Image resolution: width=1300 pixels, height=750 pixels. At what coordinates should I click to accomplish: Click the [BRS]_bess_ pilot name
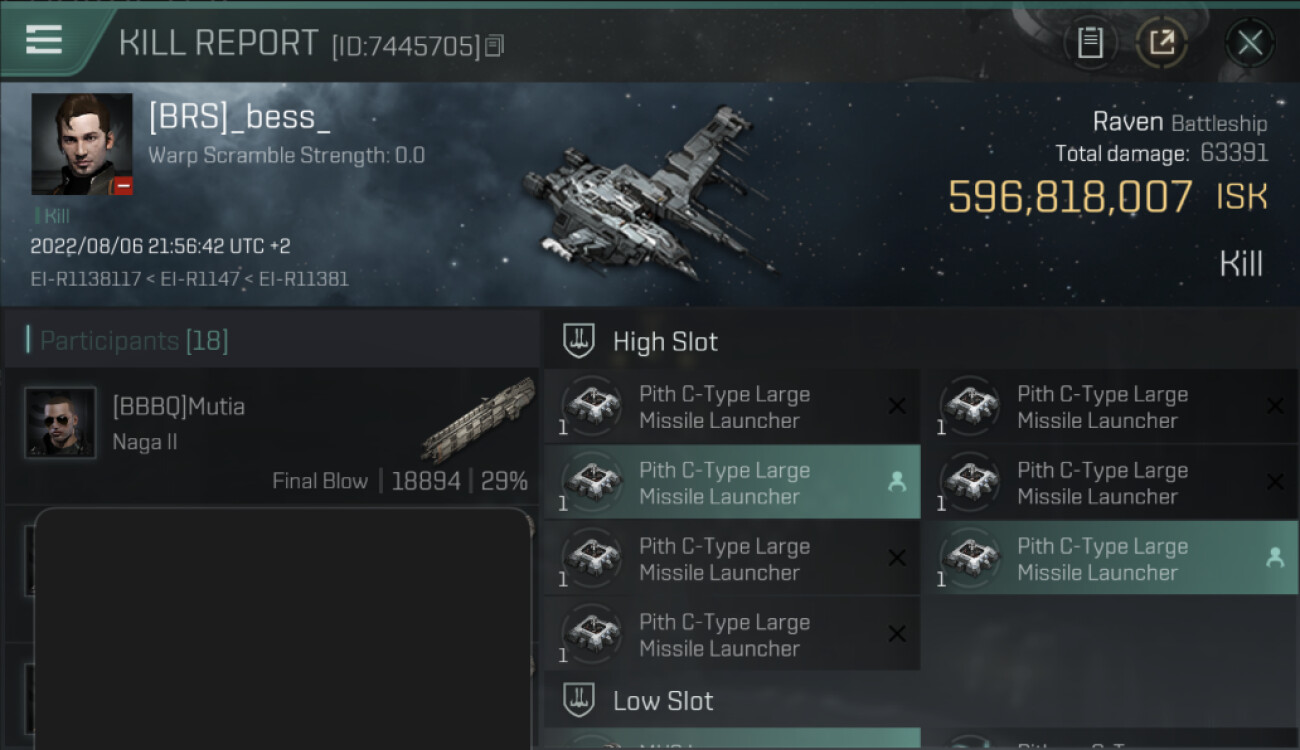click(240, 117)
